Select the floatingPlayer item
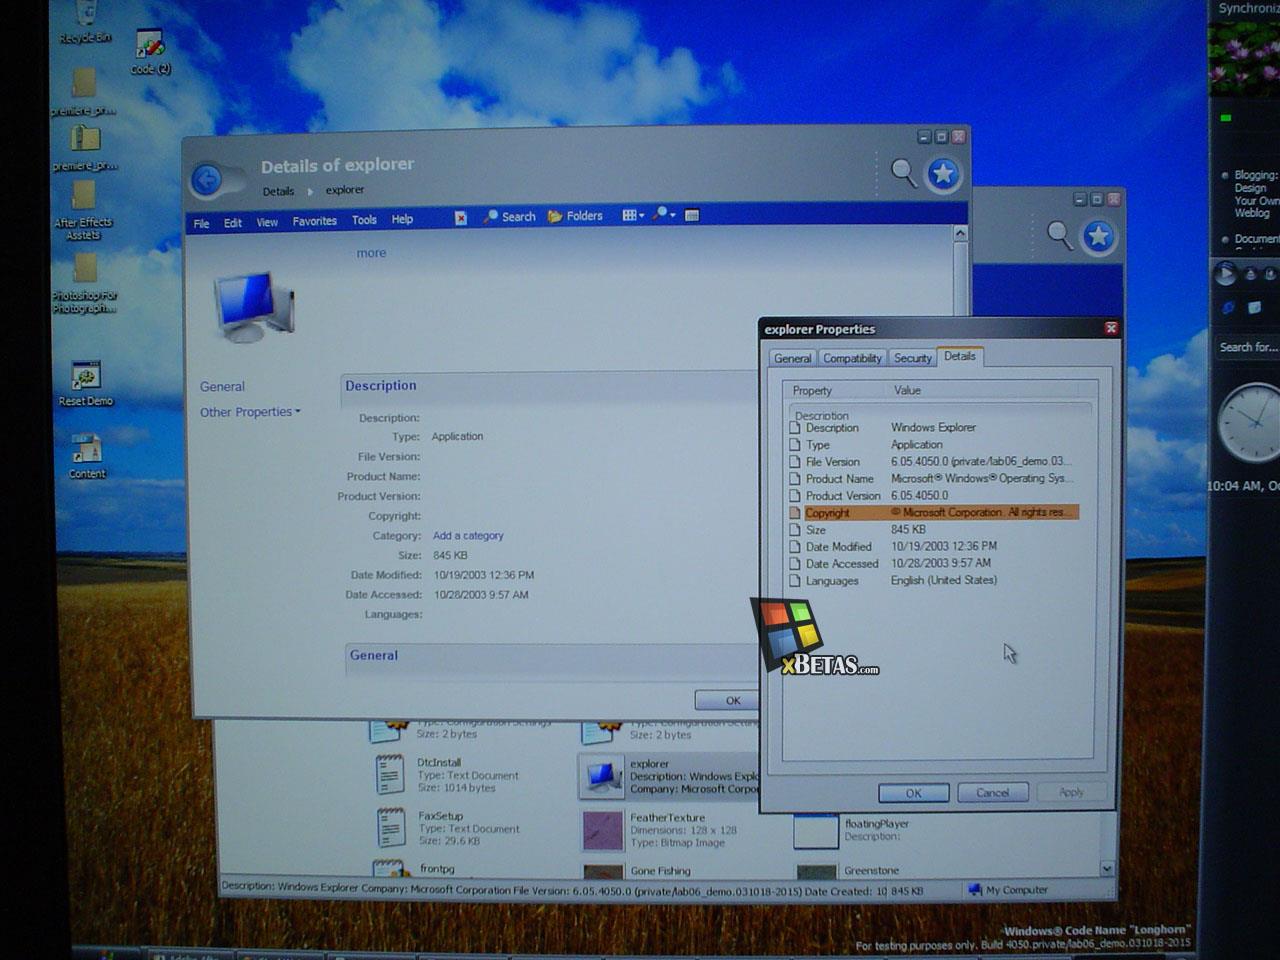 852,830
